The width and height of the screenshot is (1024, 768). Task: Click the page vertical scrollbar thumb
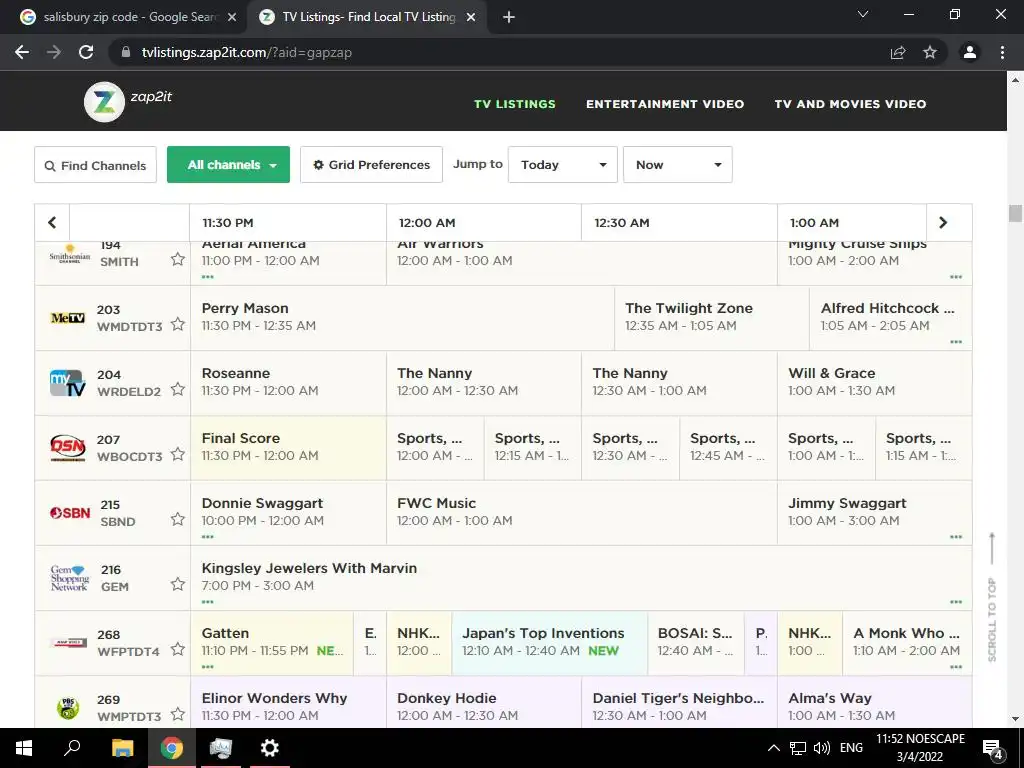(x=1015, y=214)
